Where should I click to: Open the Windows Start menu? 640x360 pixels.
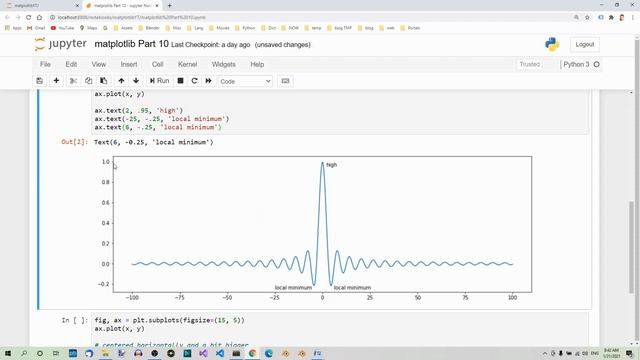coord(8,353)
